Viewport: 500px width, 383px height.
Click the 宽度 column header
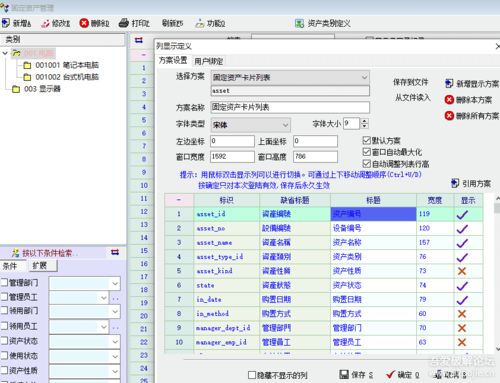pos(435,200)
